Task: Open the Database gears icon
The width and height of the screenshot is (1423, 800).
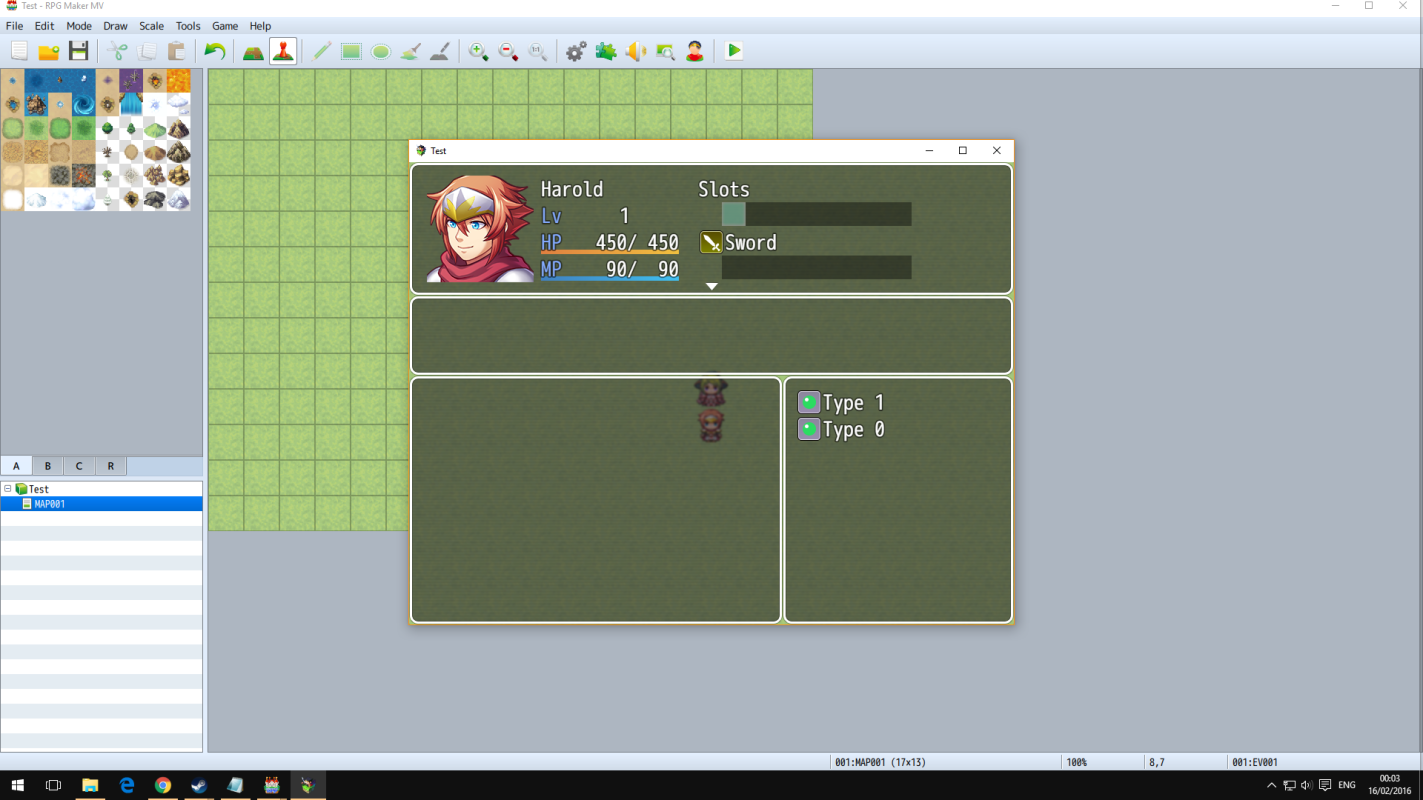Action: point(576,51)
